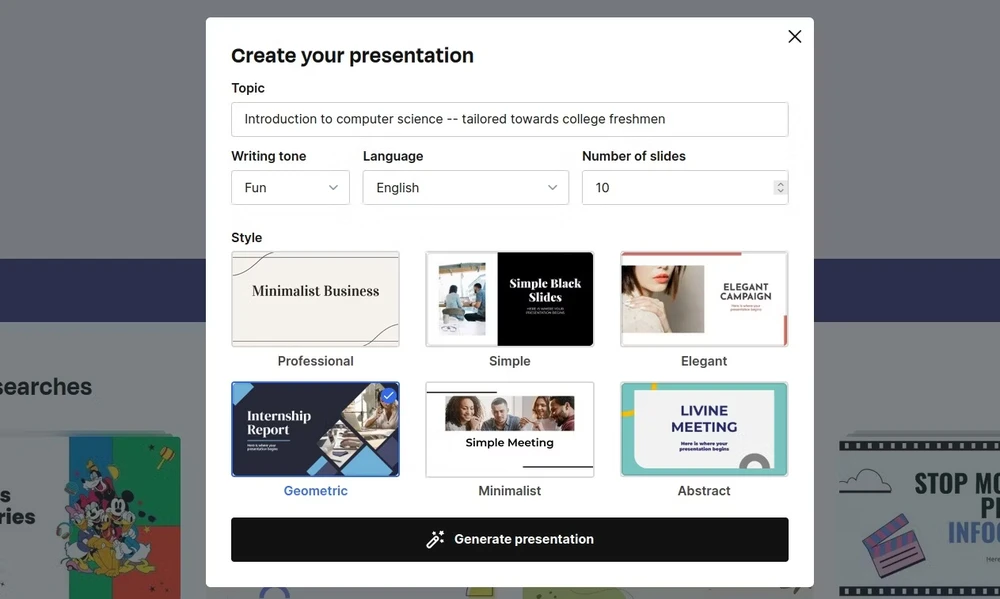
Task: Choose the Simple Meeting Minimalist style
Action: 509,429
